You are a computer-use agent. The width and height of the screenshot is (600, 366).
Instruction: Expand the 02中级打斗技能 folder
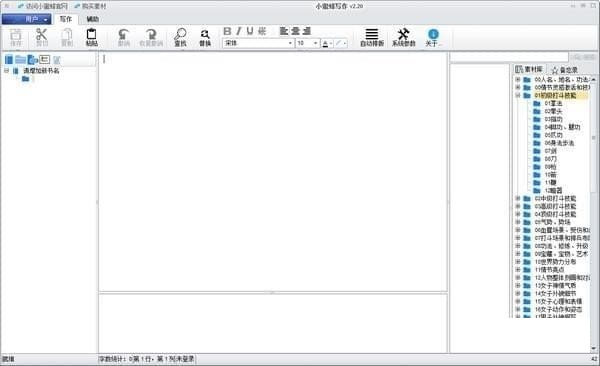(x=518, y=198)
